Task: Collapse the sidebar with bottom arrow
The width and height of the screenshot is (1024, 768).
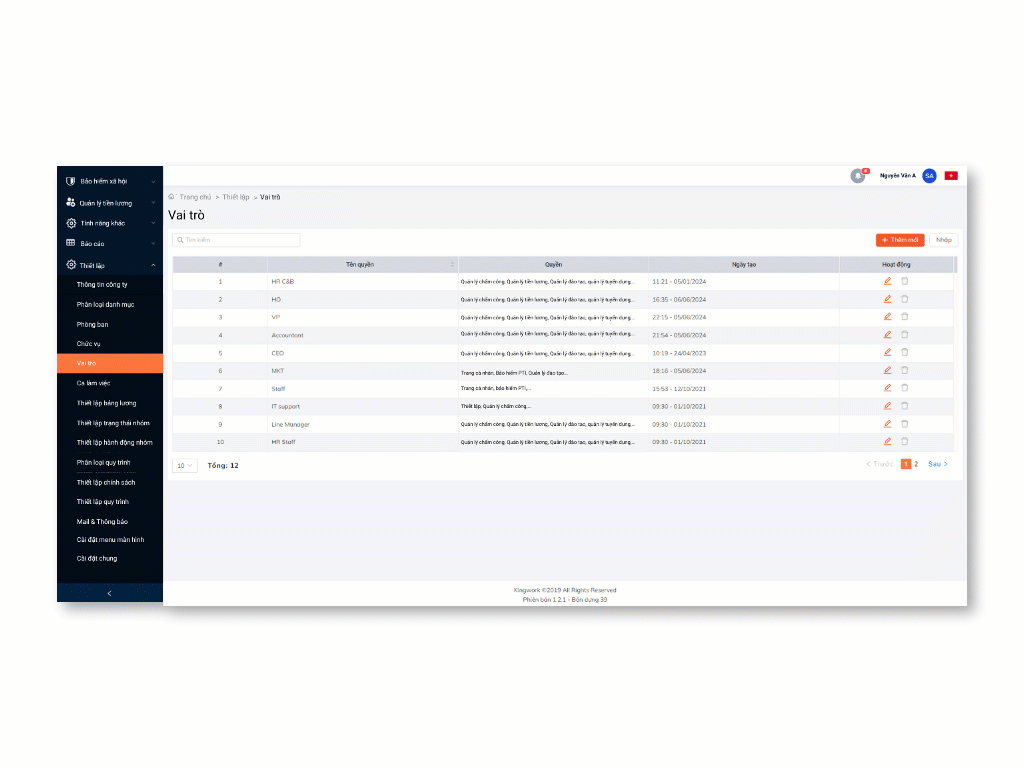Action: click(x=109, y=594)
